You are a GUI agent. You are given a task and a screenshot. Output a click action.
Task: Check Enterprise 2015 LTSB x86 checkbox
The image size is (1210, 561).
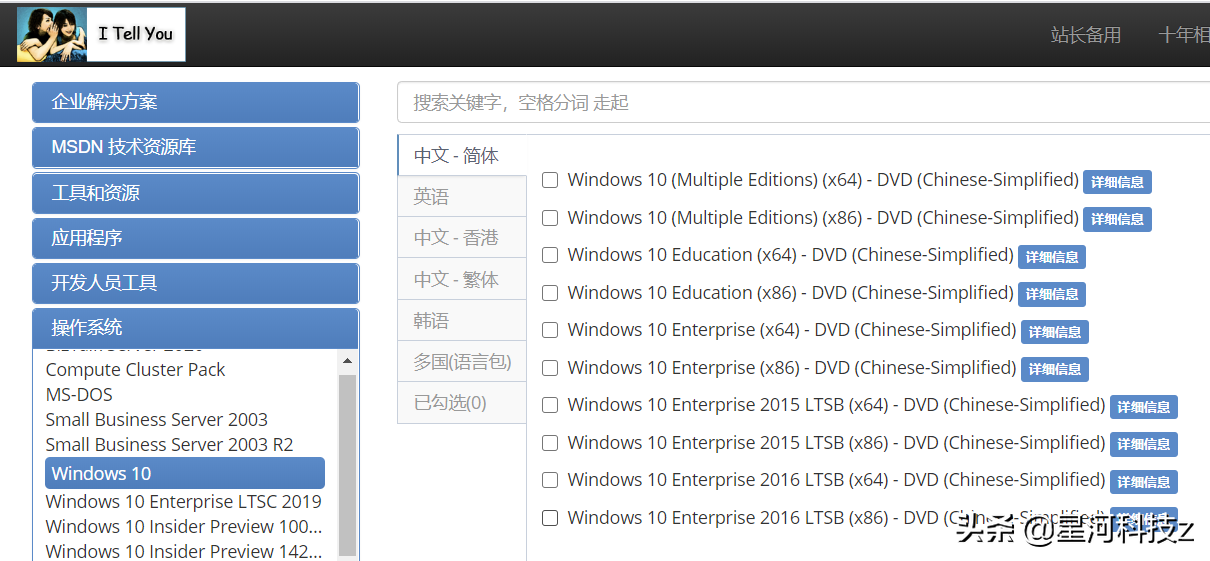(x=550, y=443)
